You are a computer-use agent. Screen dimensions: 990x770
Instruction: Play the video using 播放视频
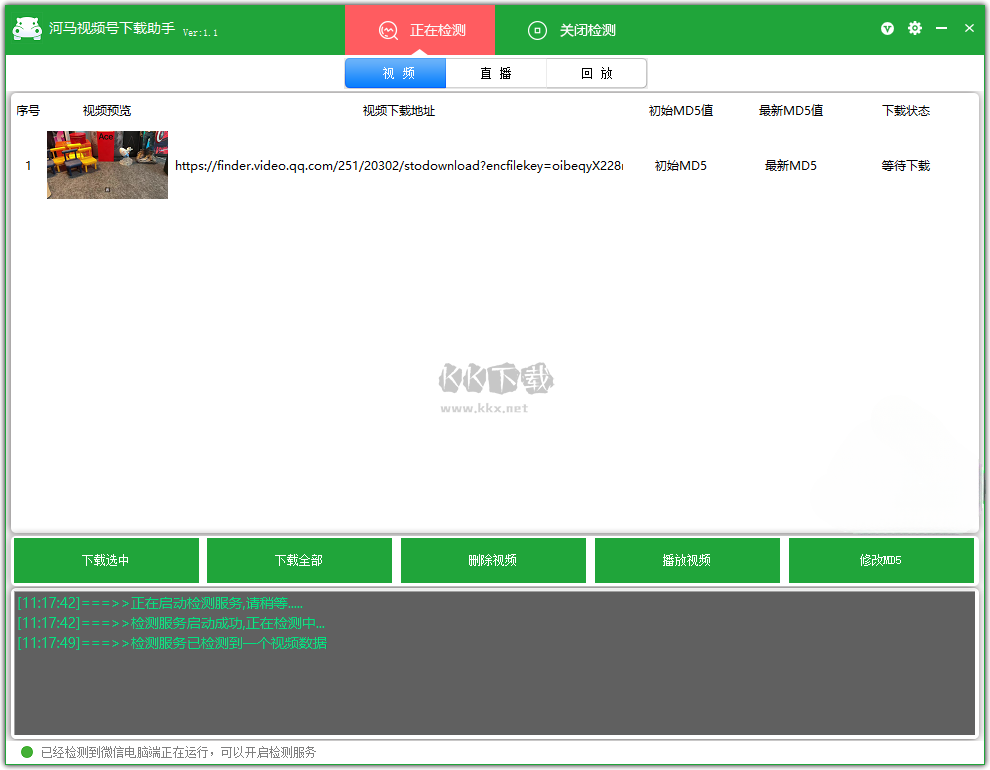(687, 560)
